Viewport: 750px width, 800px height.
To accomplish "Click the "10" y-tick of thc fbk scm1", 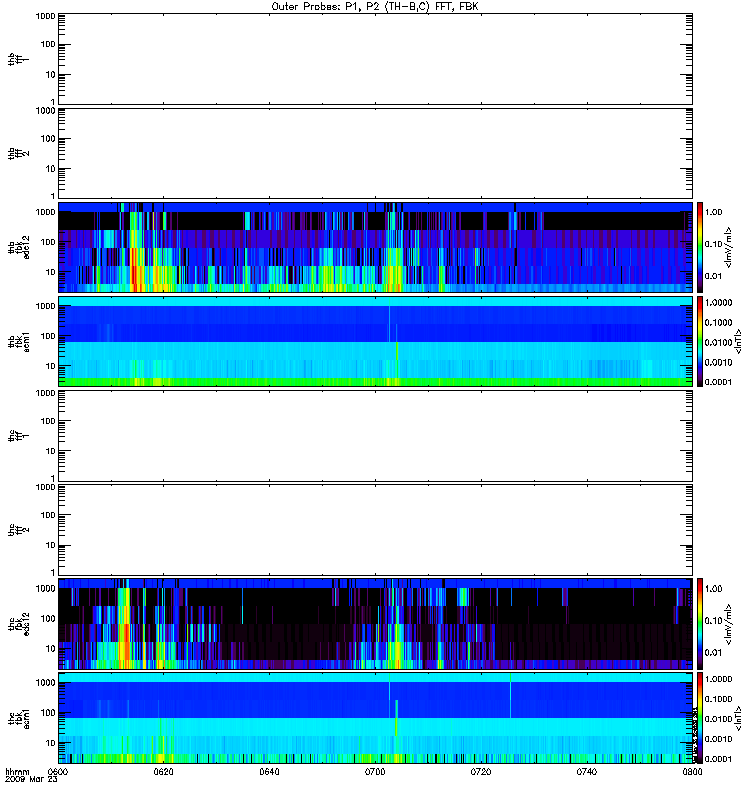I will [x=50, y=743].
